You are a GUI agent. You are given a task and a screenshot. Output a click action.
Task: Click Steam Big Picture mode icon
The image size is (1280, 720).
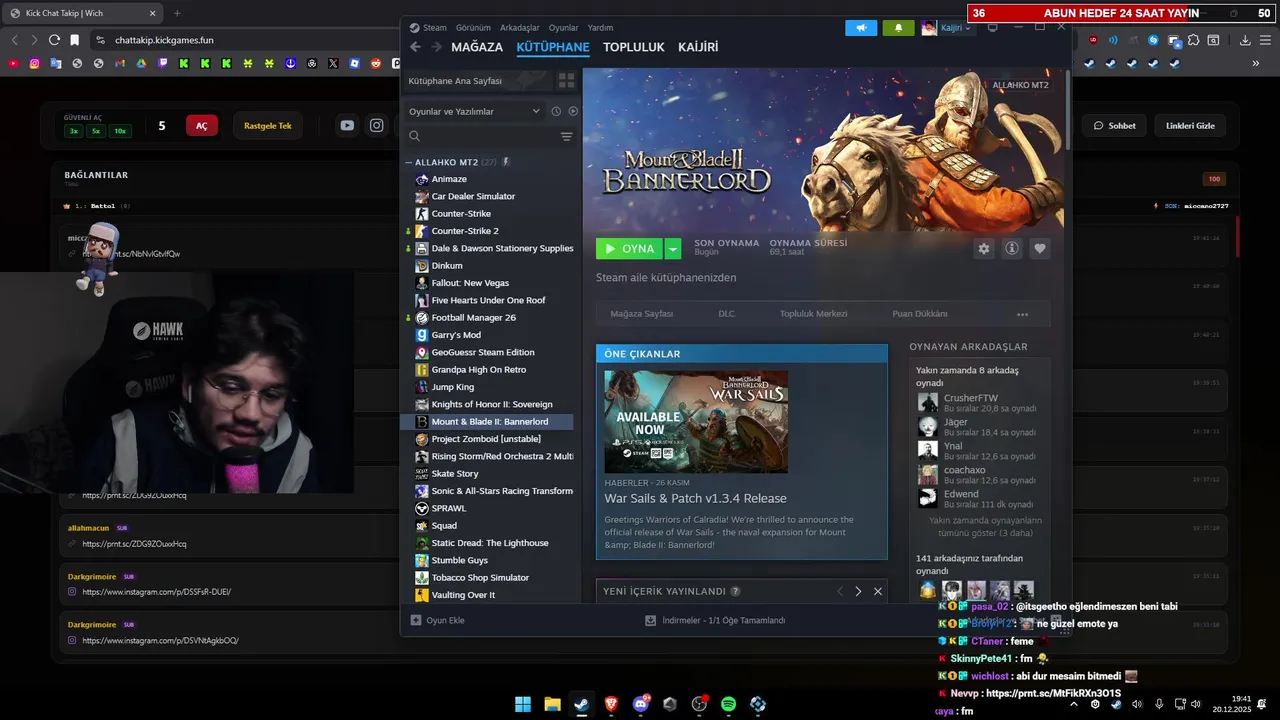(992, 28)
